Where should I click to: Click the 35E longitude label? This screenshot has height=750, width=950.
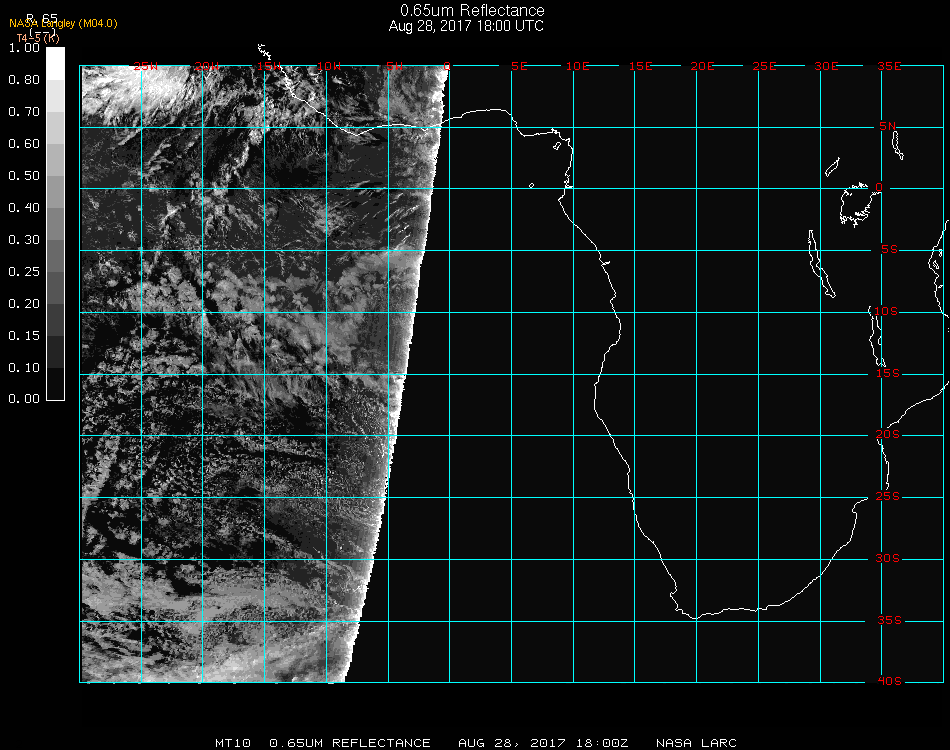pos(889,66)
